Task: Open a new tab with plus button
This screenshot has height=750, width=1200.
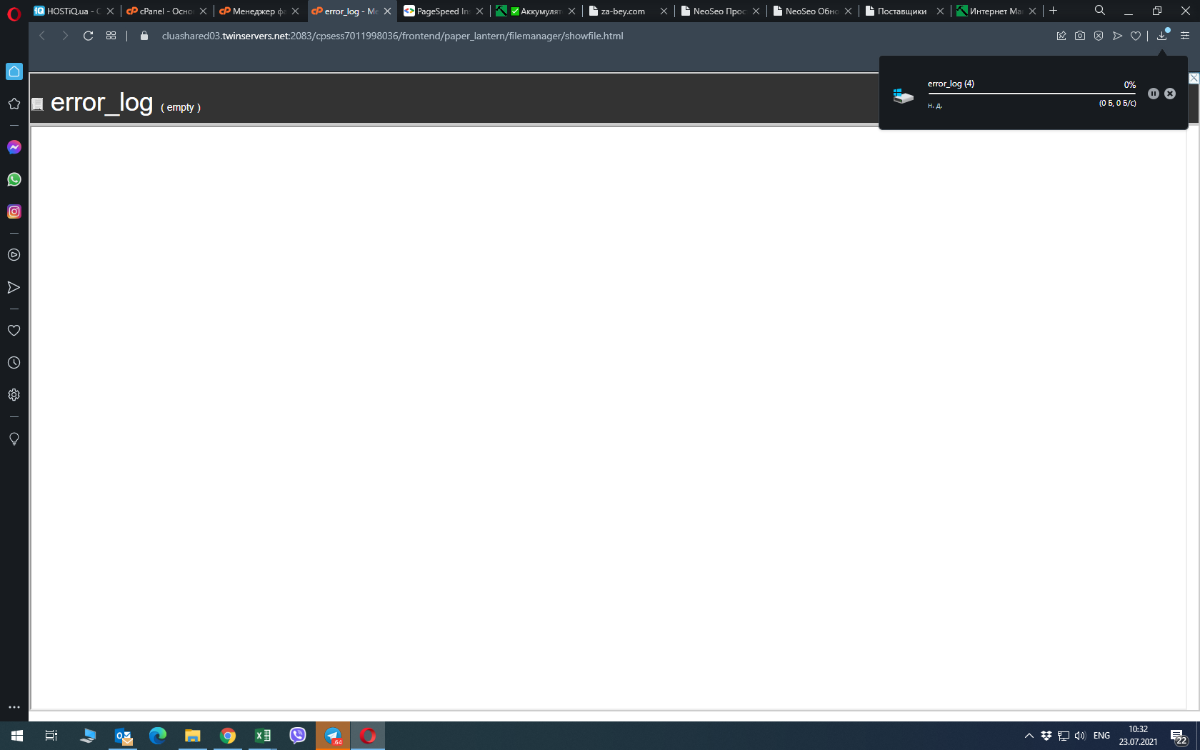Action: [1053, 11]
